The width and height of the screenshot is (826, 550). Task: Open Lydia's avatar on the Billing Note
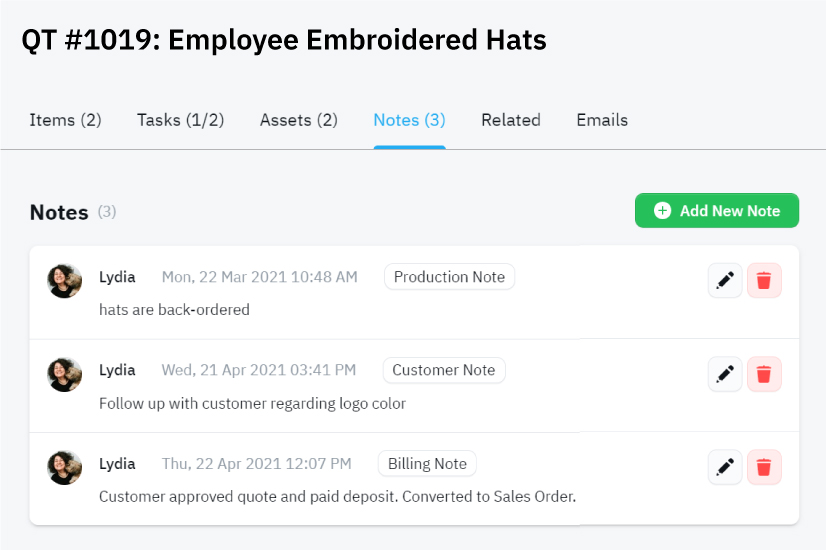coord(64,467)
